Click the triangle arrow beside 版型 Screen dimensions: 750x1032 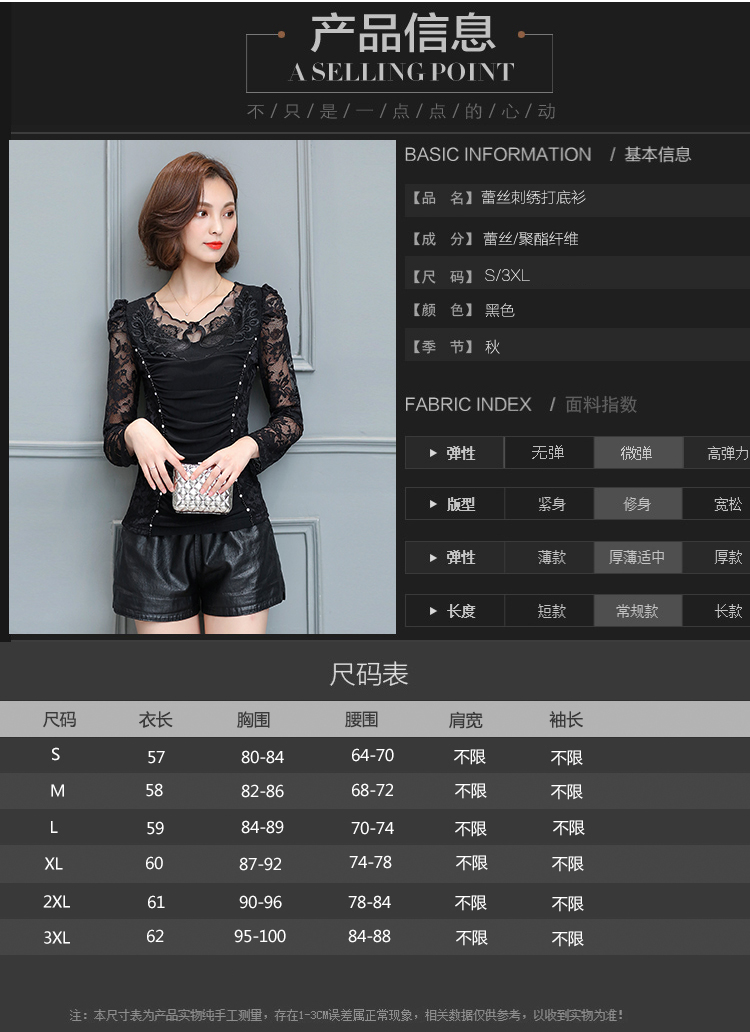(433, 505)
